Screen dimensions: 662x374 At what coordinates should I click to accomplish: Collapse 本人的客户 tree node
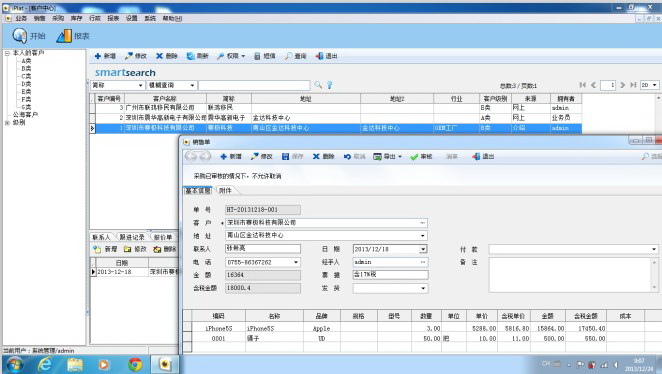(7, 53)
